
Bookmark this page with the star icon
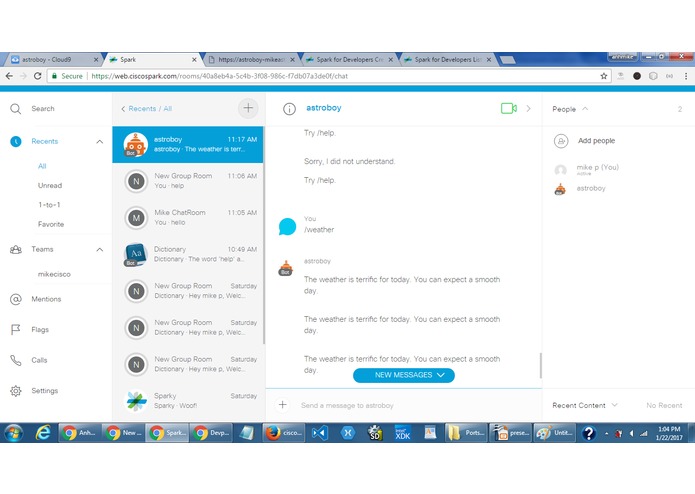click(x=603, y=76)
